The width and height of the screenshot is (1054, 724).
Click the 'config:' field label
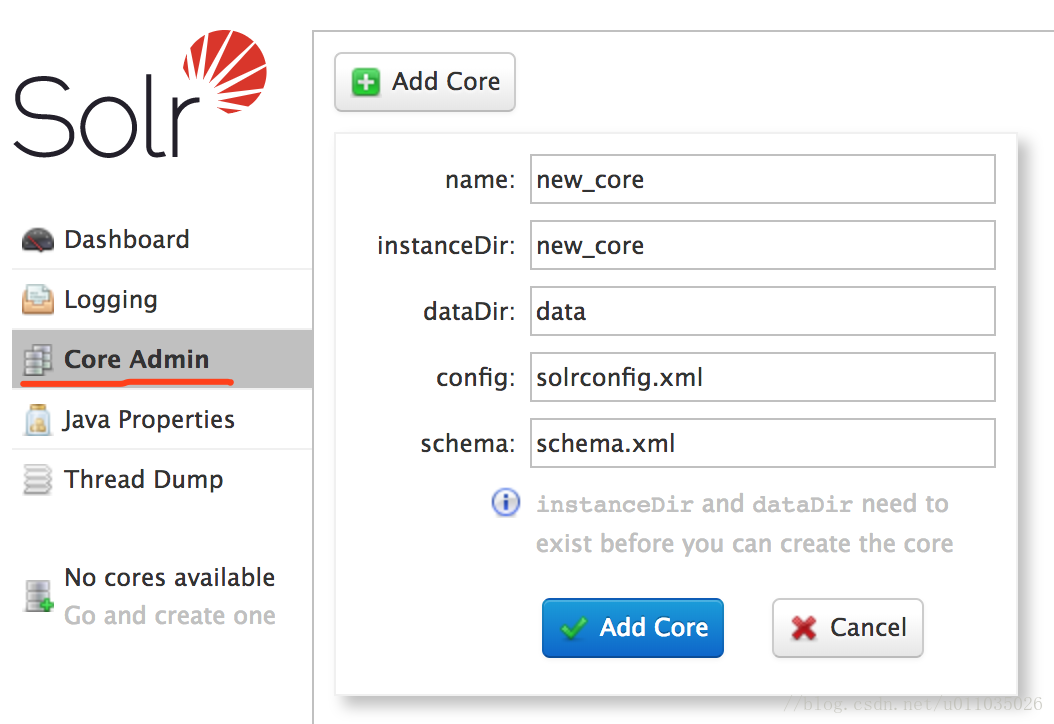pyautogui.click(x=475, y=378)
